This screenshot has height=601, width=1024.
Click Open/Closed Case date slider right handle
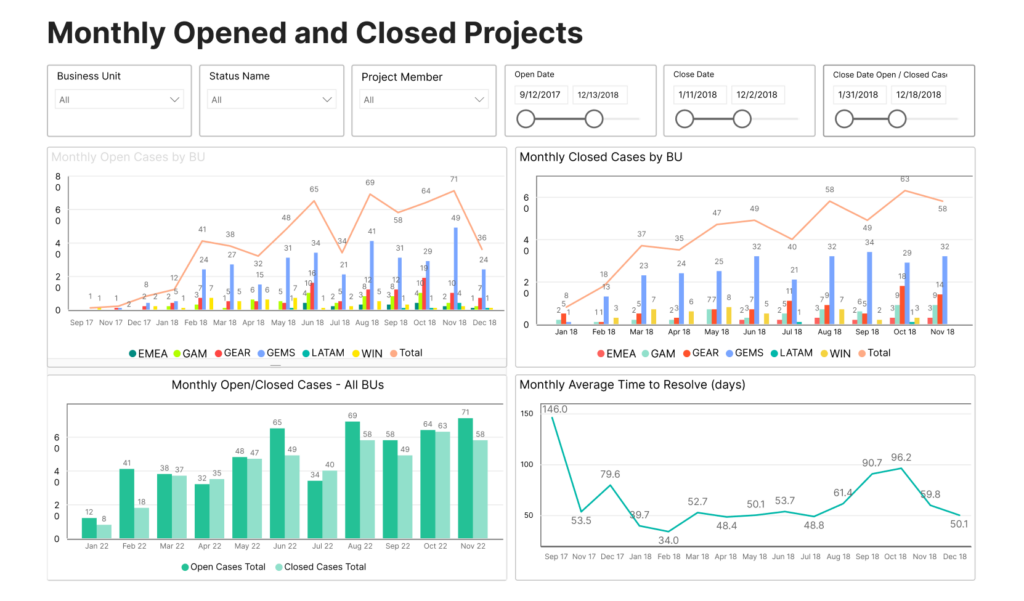tap(897, 119)
